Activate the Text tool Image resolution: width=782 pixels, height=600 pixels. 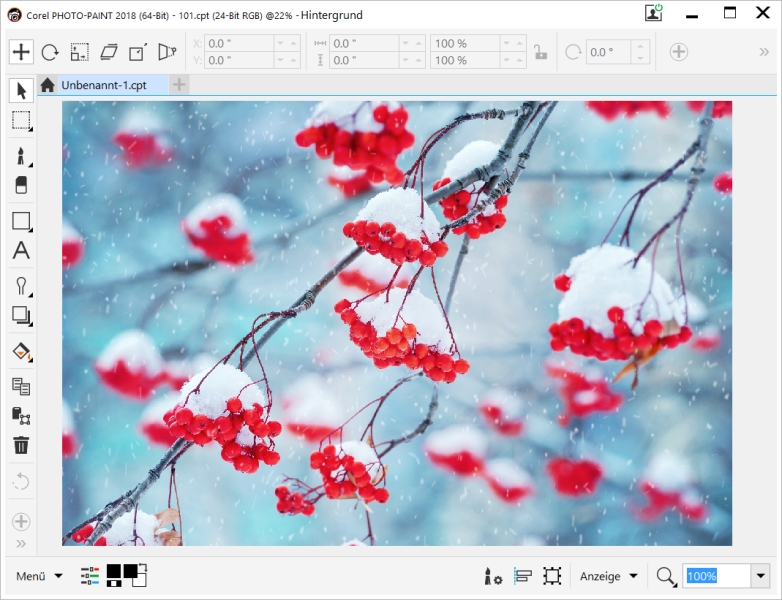(x=21, y=251)
